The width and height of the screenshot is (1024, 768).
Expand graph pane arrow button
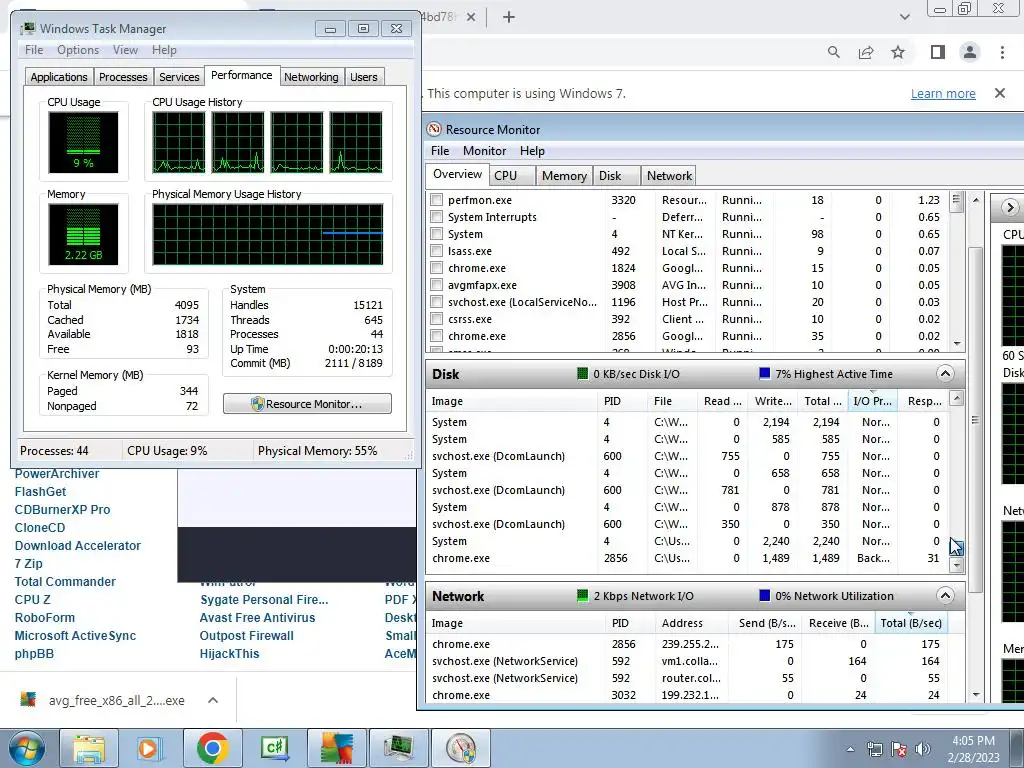(x=1010, y=208)
